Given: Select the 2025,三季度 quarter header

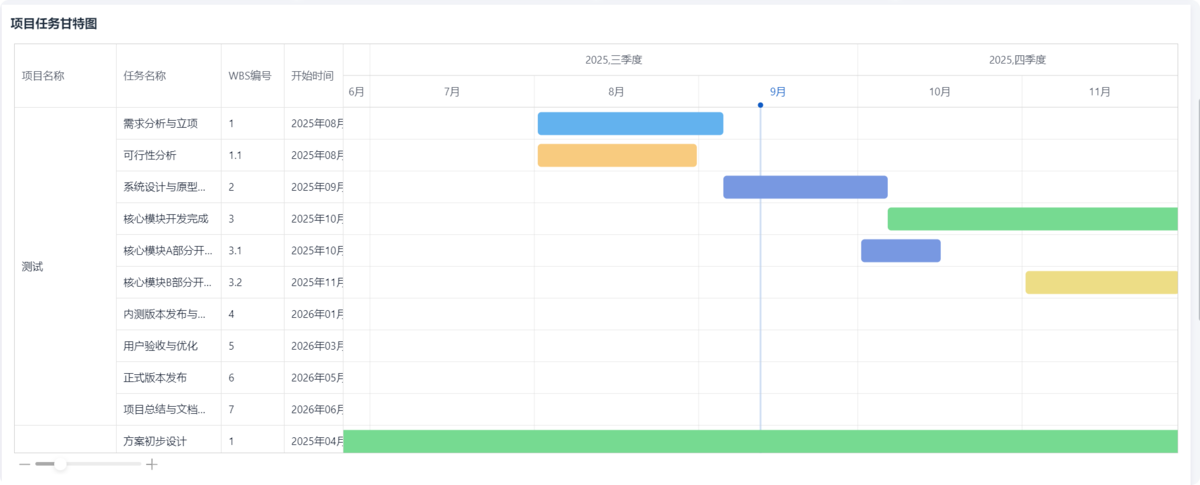Looking at the screenshot, I should (x=613, y=60).
